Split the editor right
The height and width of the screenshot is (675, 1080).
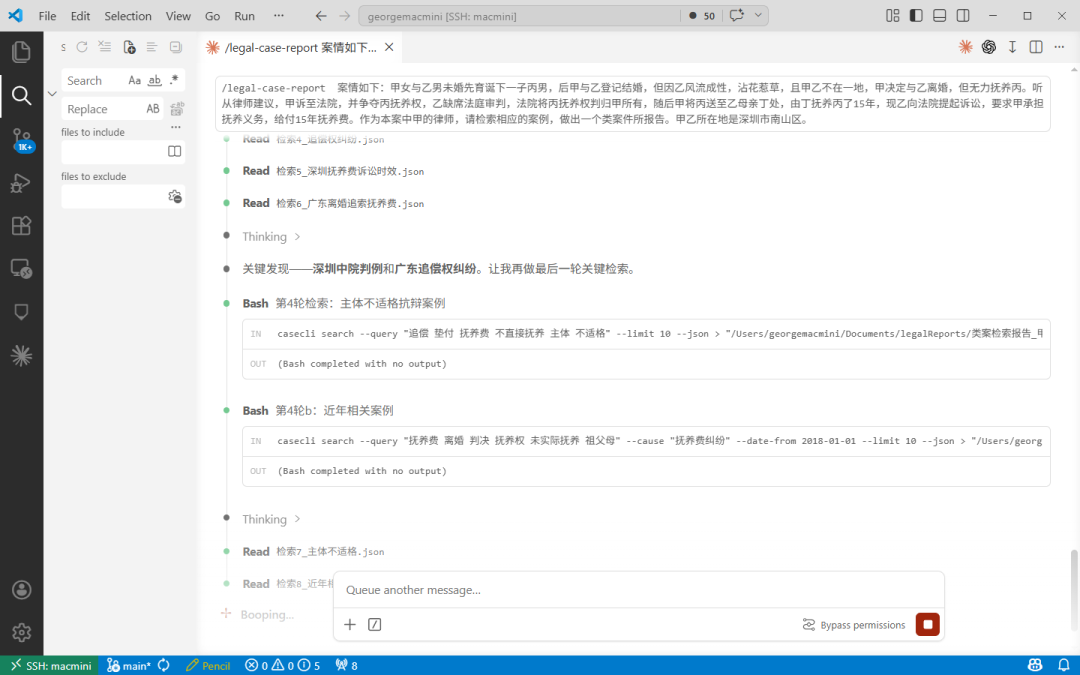pyautogui.click(x=1036, y=47)
